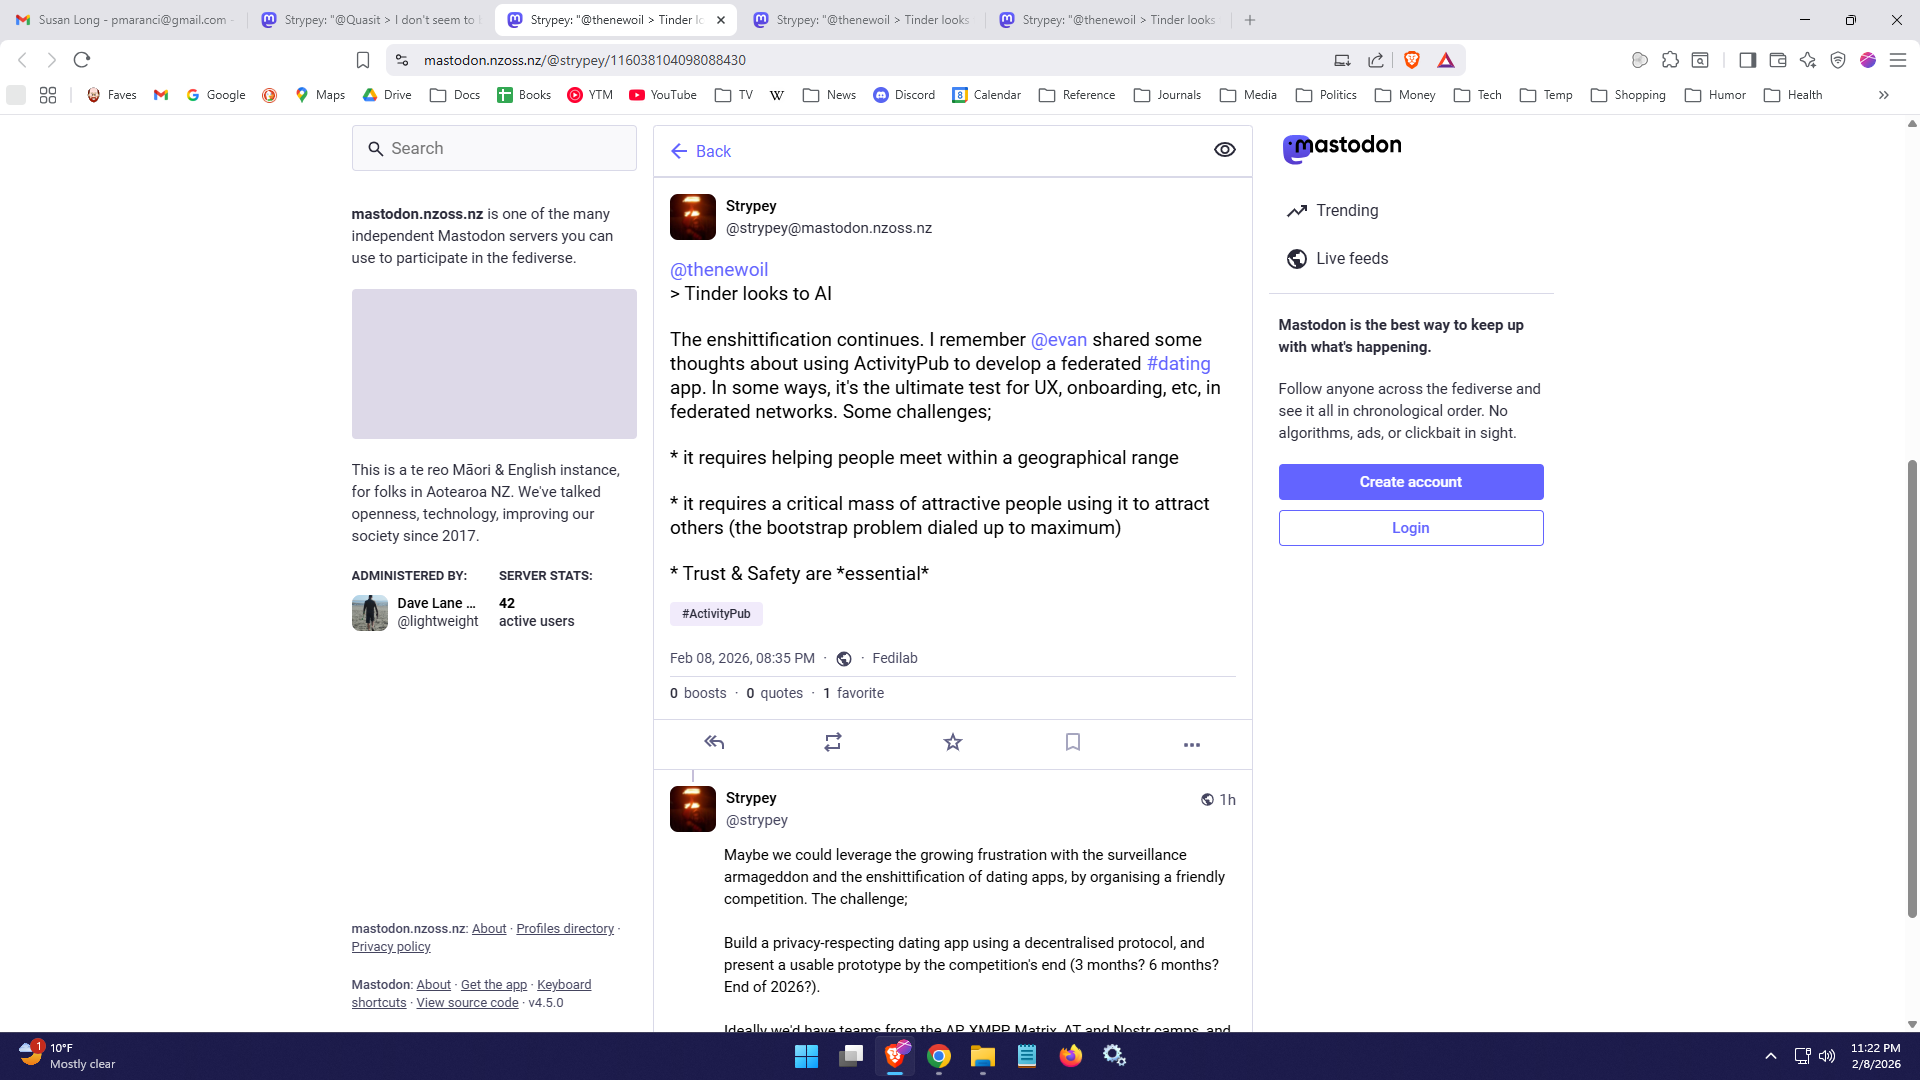Open Trending from the sidebar
The width and height of the screenshot is (1920, 1080).
[1346, 211]
